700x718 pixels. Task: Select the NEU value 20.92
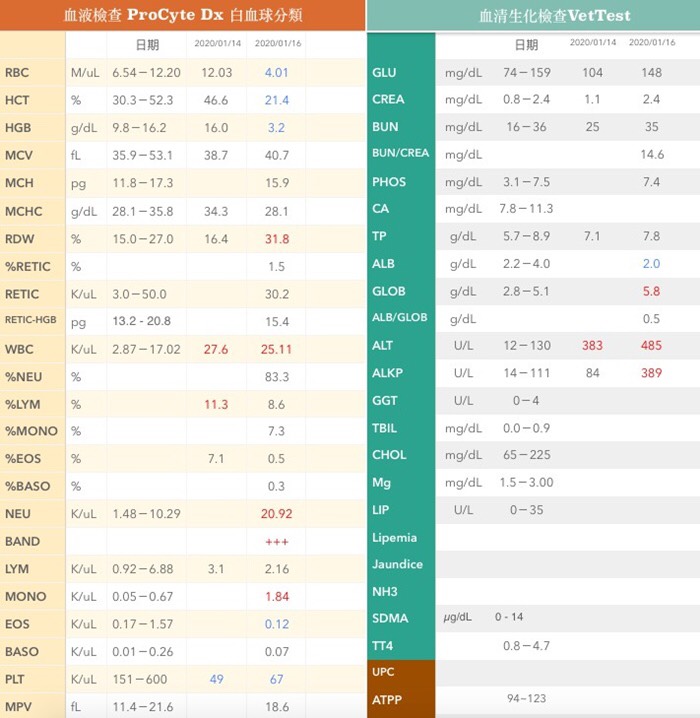tap(276, 514)
